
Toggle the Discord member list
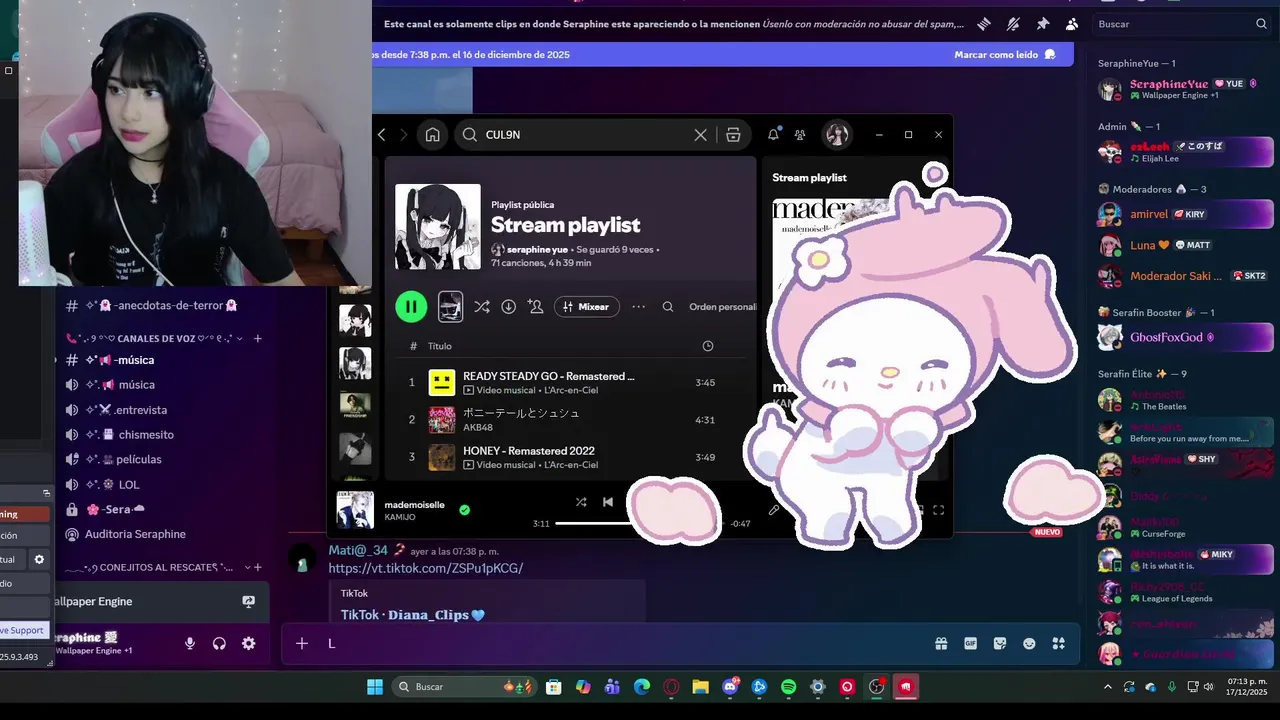pos(1072,24)
